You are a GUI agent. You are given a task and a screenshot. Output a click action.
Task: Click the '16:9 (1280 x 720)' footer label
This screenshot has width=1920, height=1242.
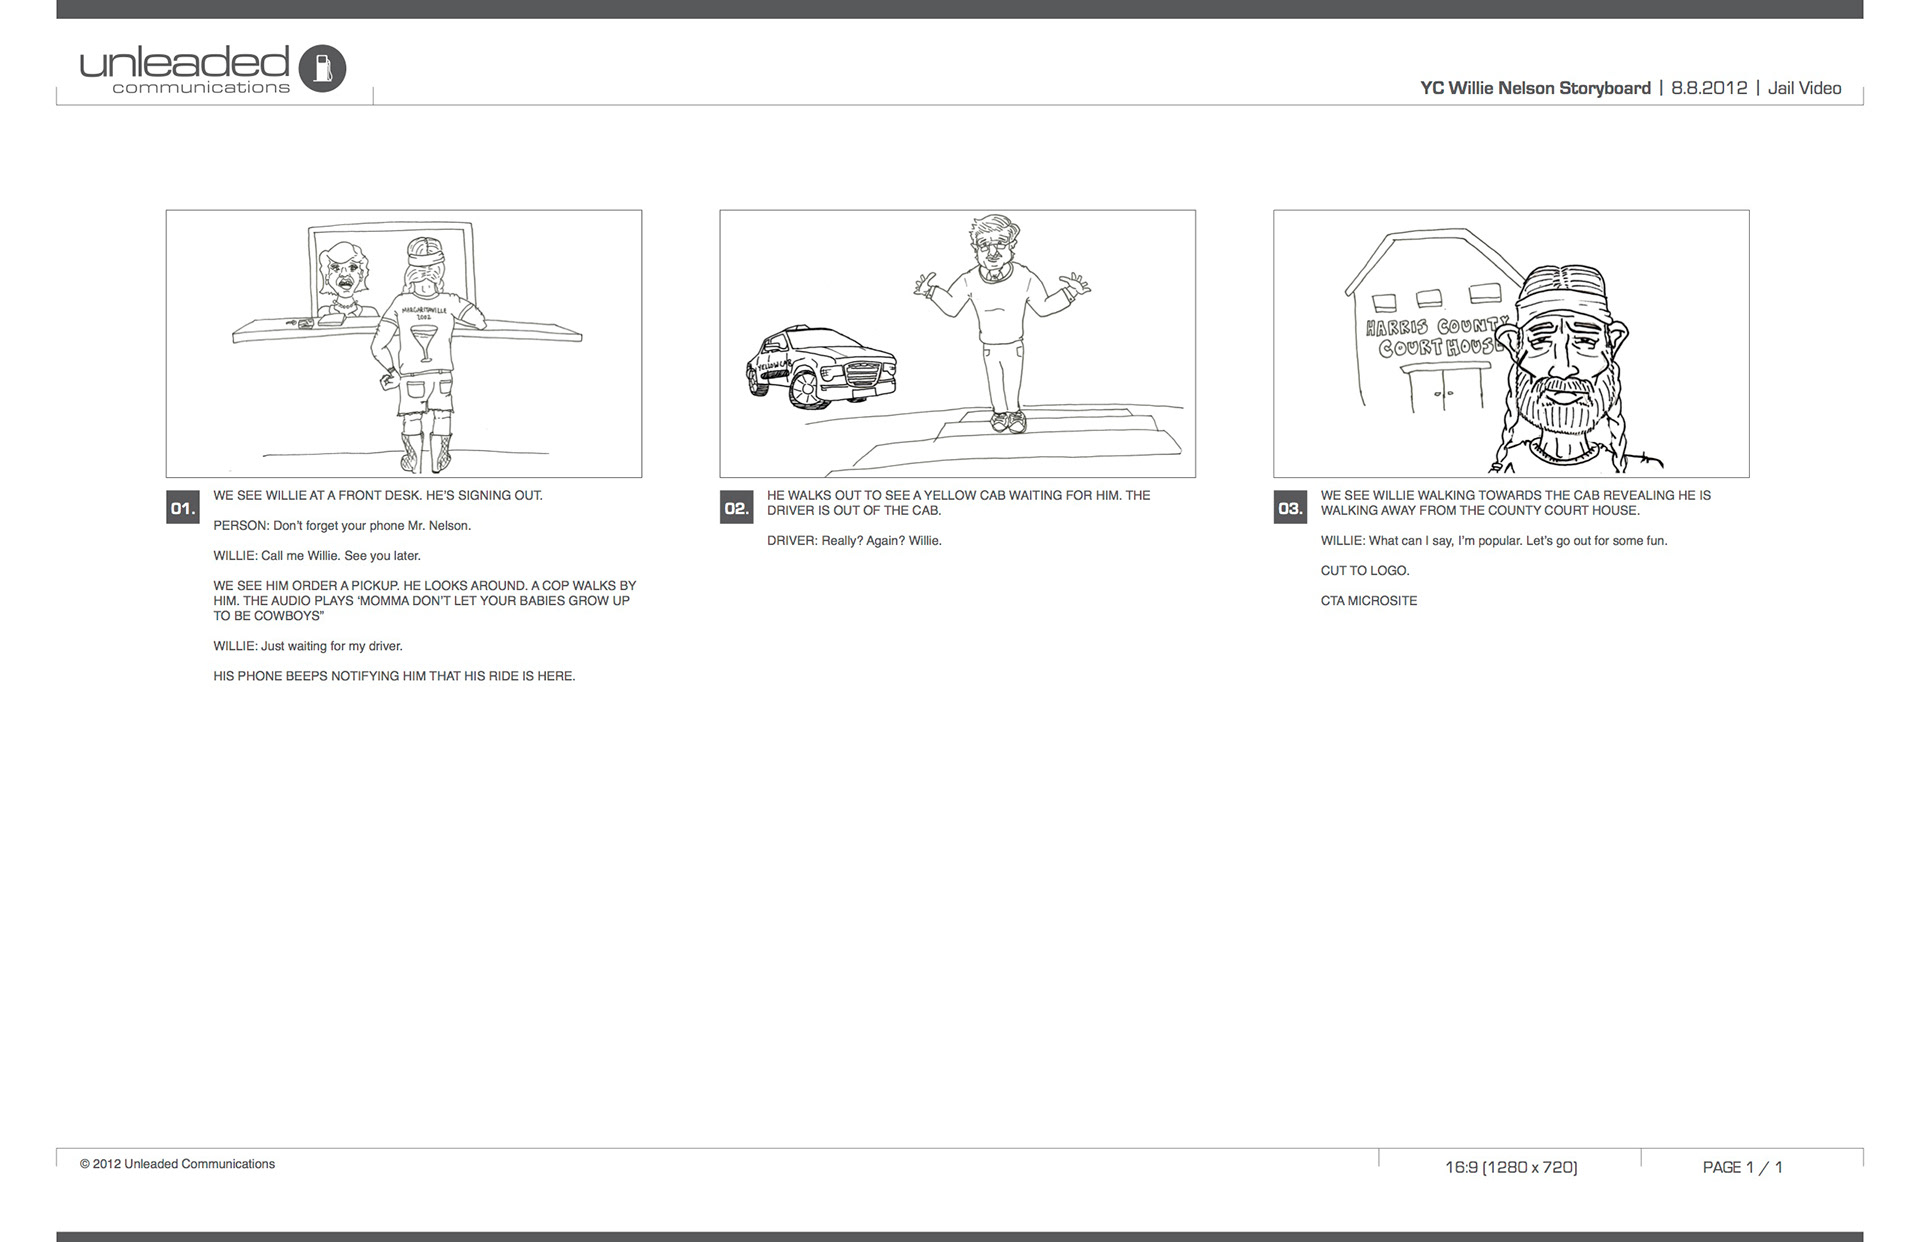pyautogui.click(x=1511, y=1167)
